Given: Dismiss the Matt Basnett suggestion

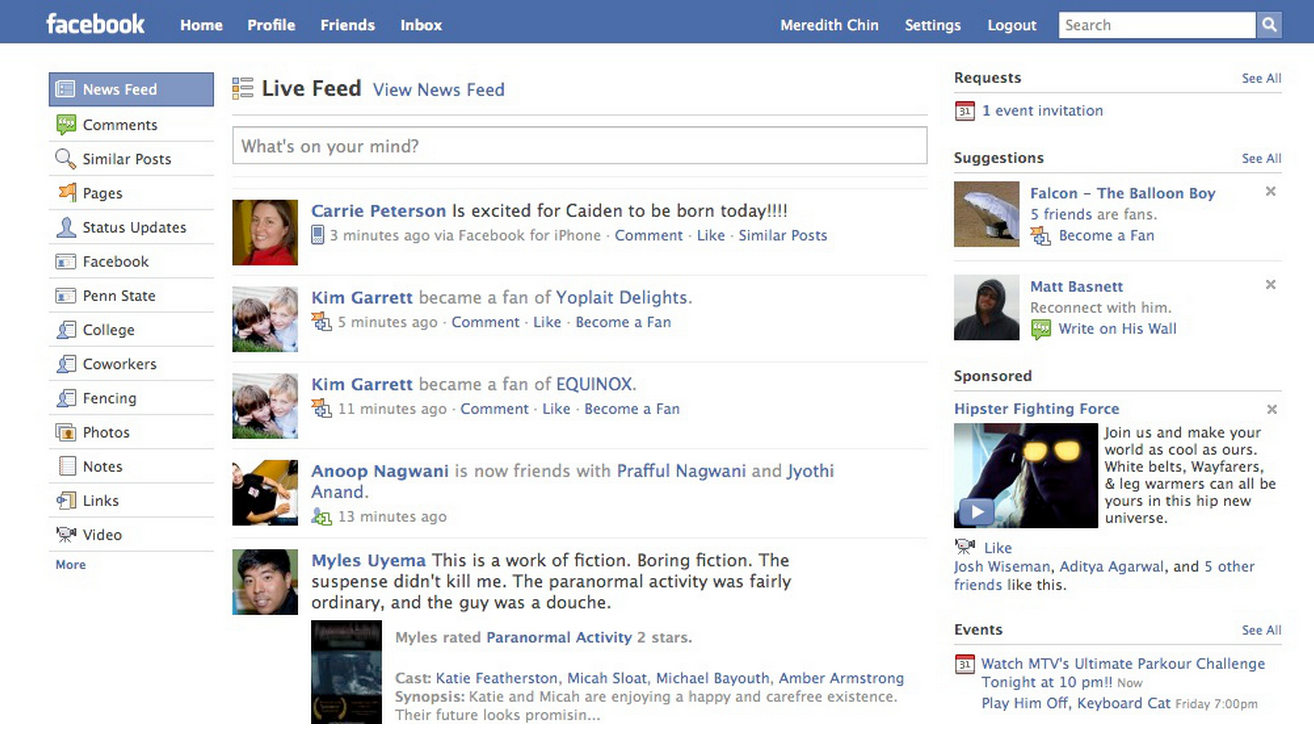Looking at the screenshot, I should [1271, 285].
